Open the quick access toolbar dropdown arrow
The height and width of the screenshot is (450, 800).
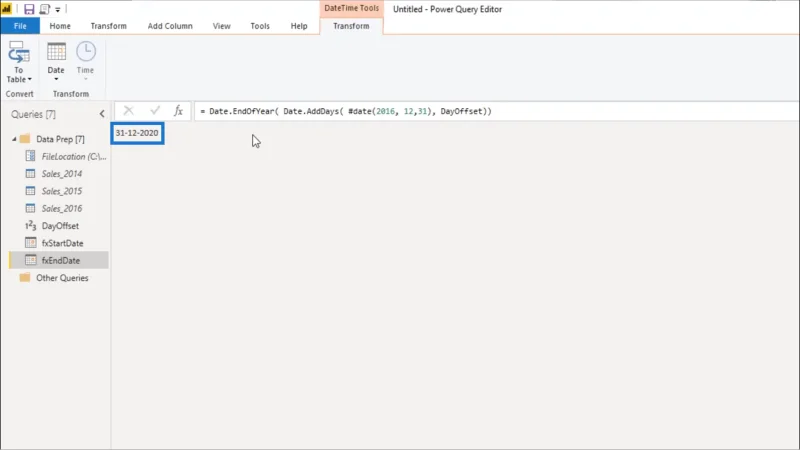pos(58,10)
